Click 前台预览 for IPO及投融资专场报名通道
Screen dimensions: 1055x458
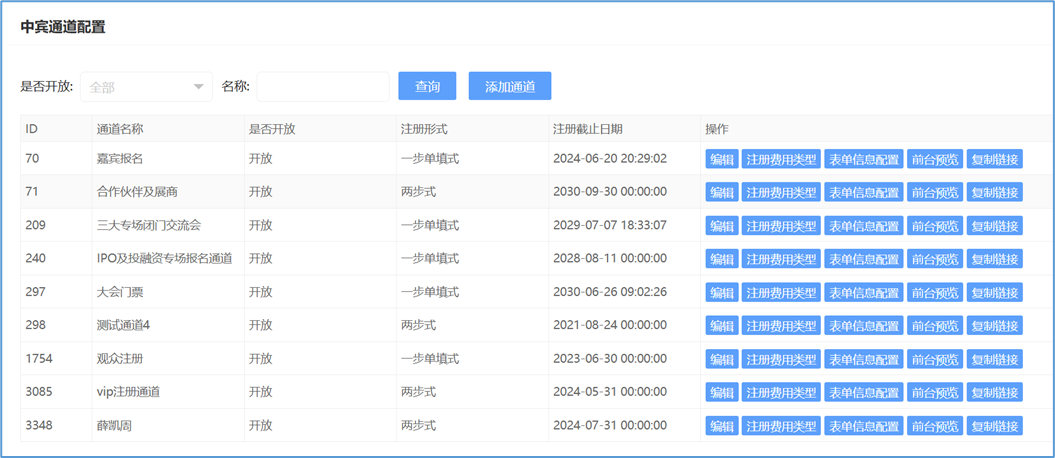935,259
